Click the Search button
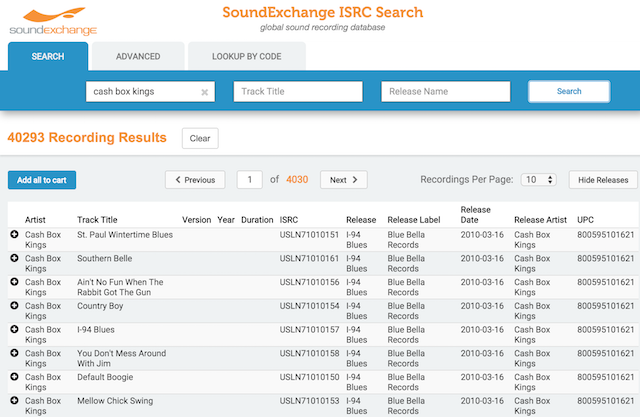This screenshot has height=417, width=640. click(x=569, y=91)
